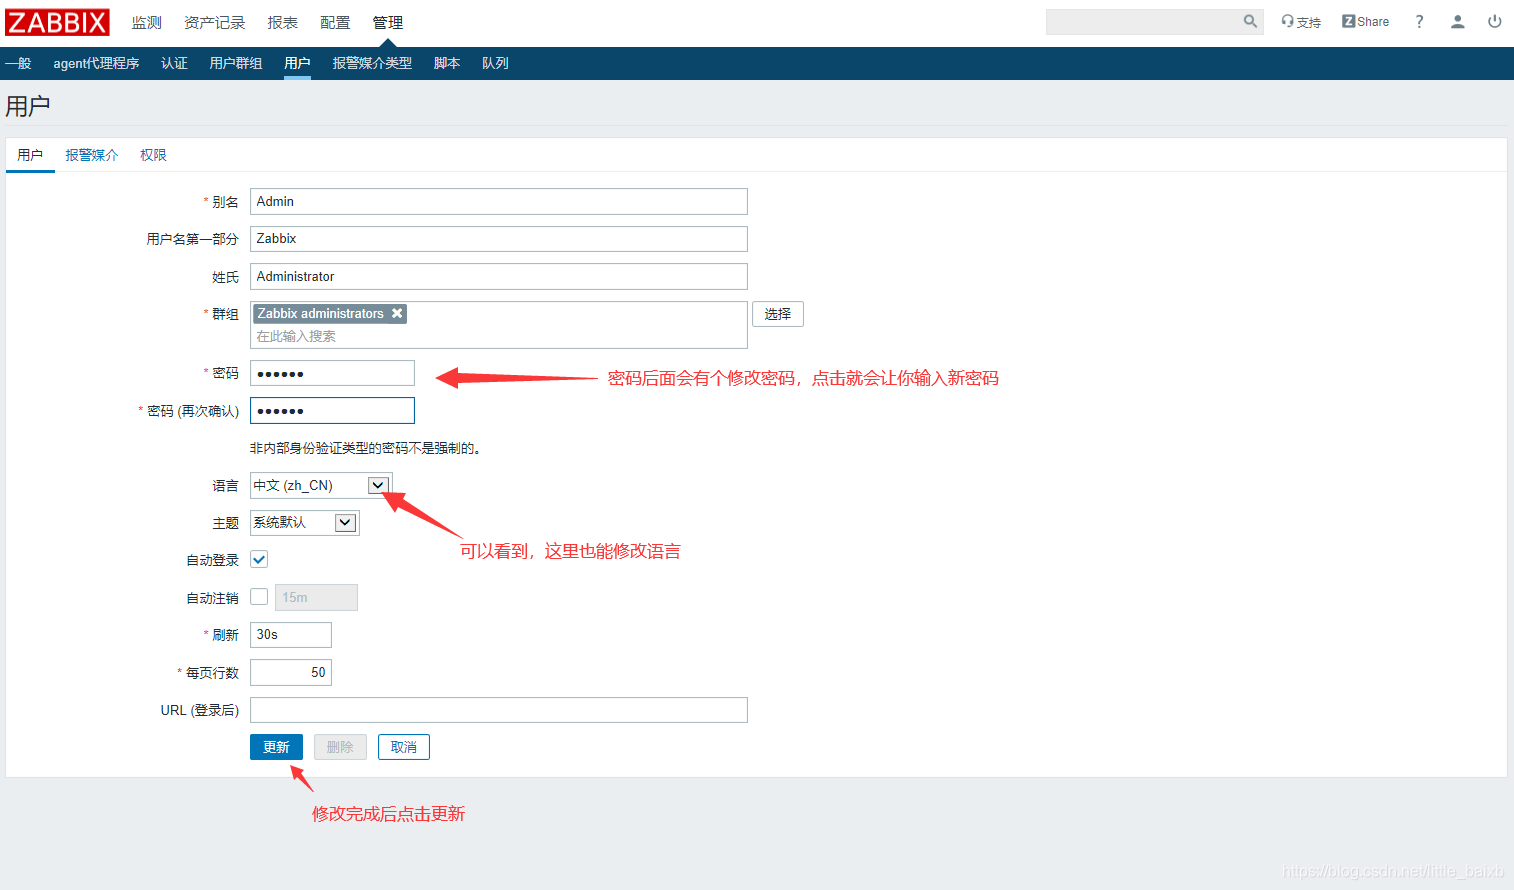The height and width of the screenshot is (890, 1514).
Task: Open the 监测 menu
Action: (x=146, y=22)
